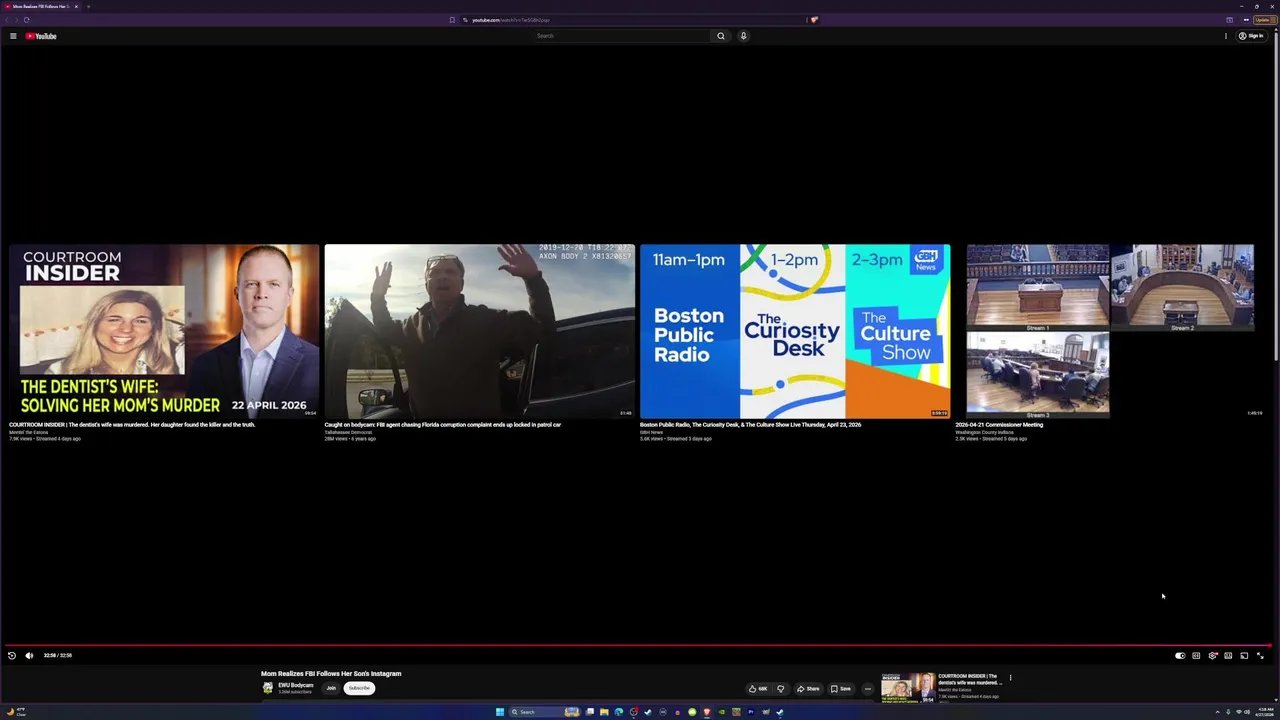Open player settings gear icon
Image resolution: width=1280 pixels, height=720 pixels.
(1212, 656)
